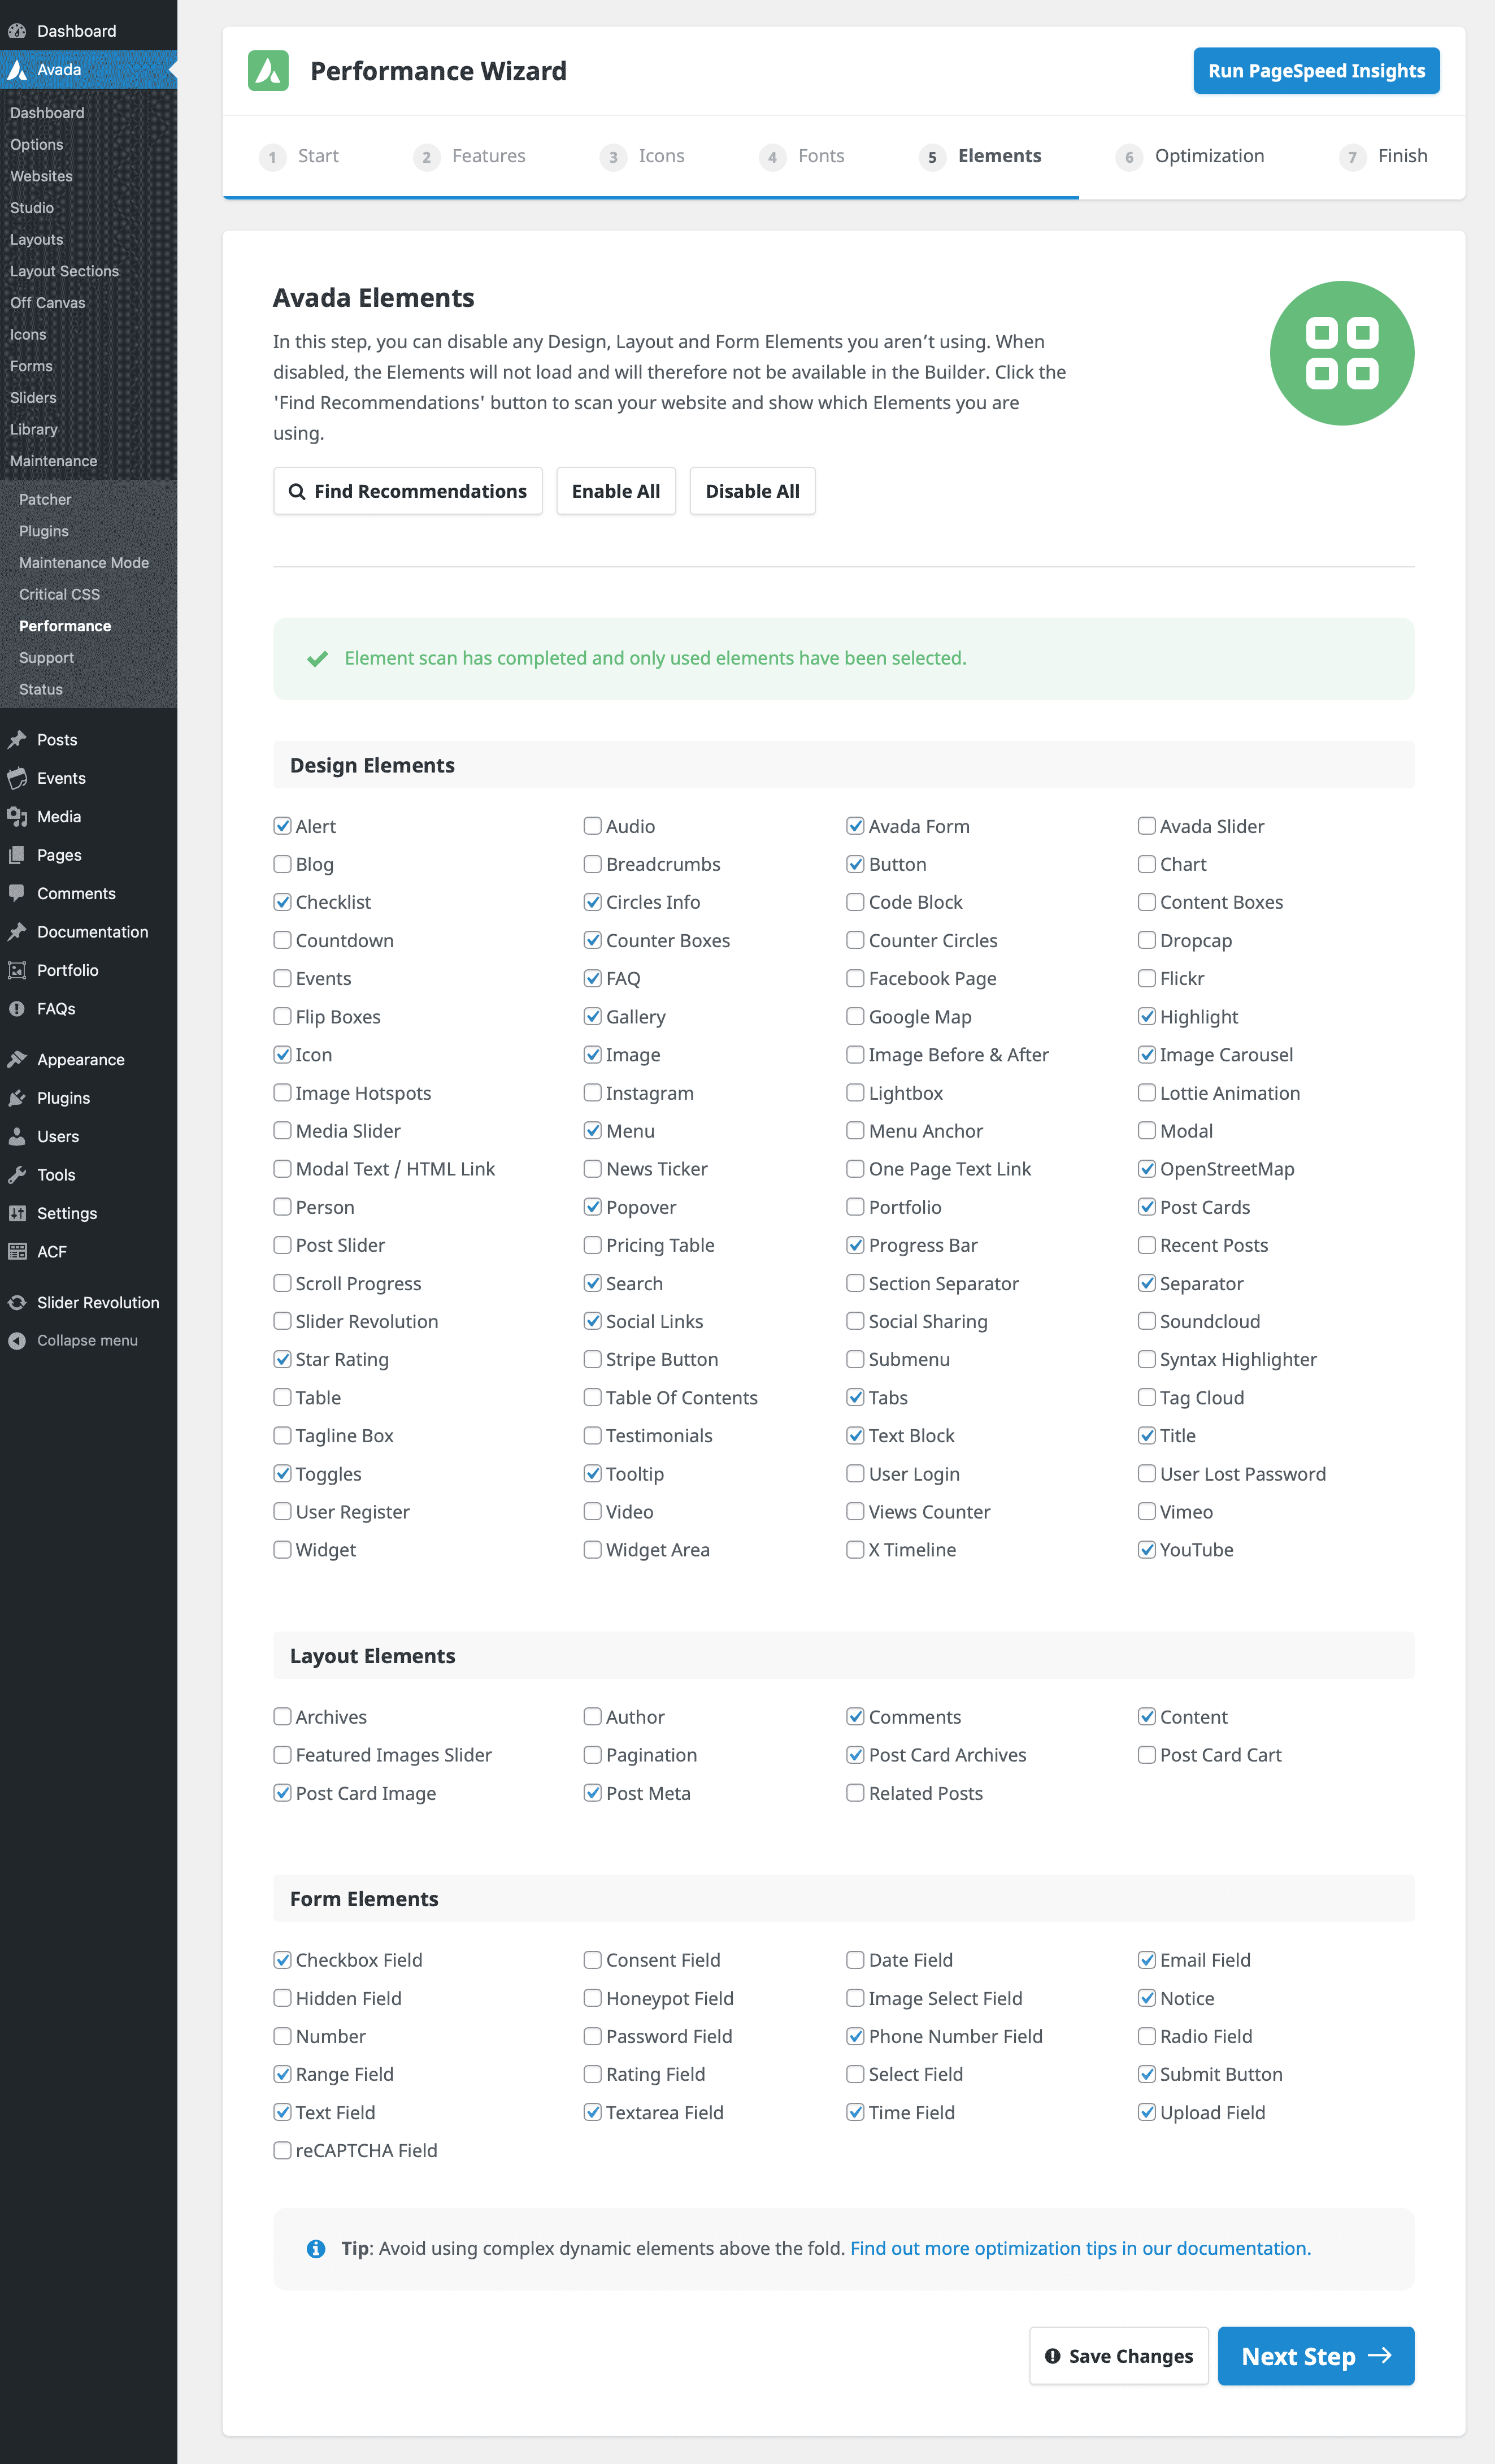The width and height of the screenshot is (1495, 2464).
Task: Open Off Canvas in Avada menu
Action: tap(47, 303)
